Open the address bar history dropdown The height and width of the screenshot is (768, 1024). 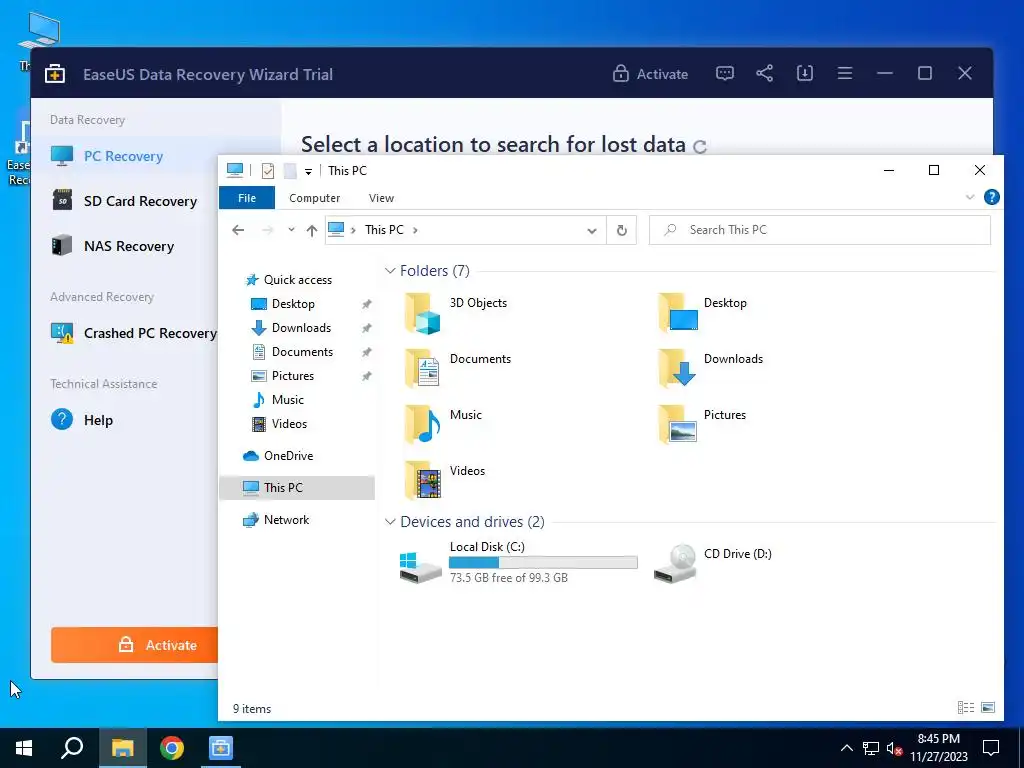[592, 231]
